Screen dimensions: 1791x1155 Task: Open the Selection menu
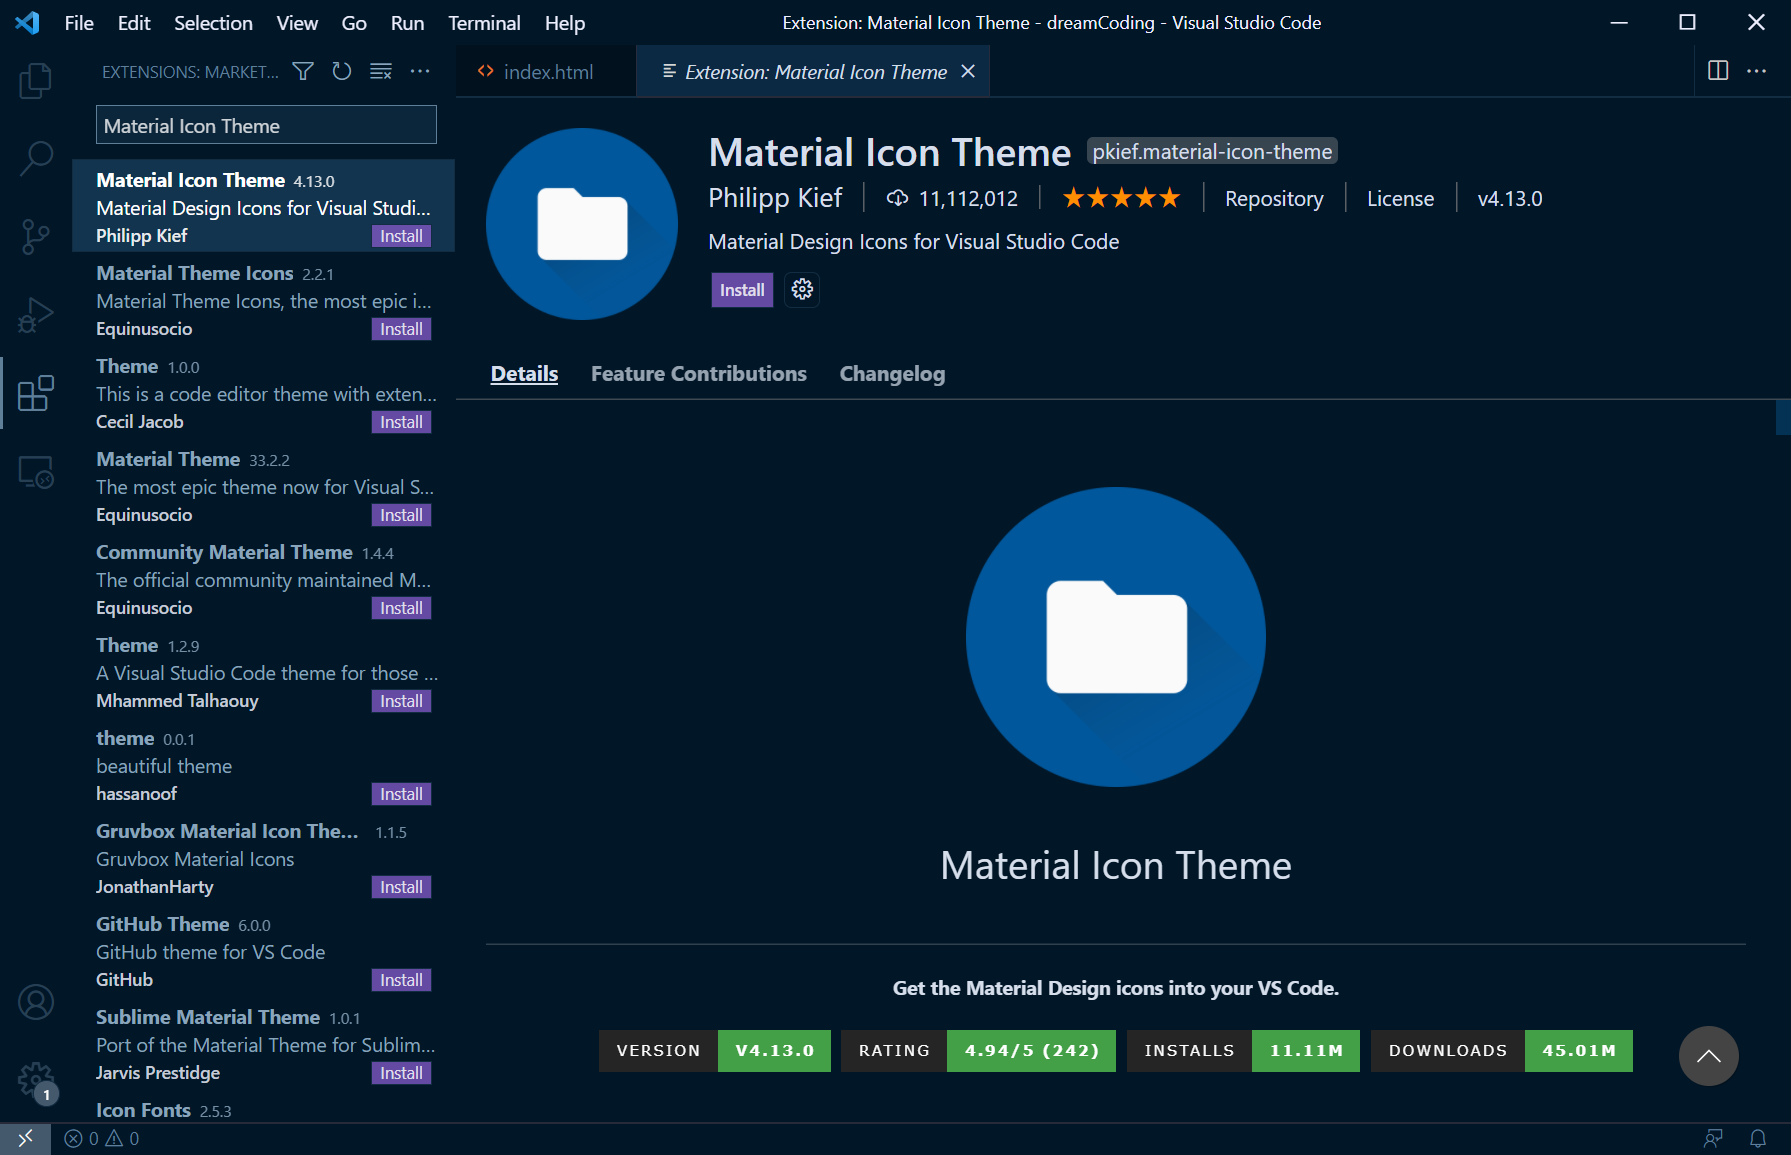[x=213, y=22]
